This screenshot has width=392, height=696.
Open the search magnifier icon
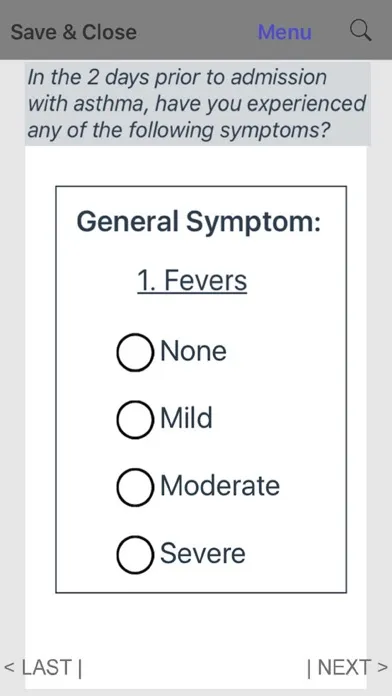pyautogui.click(x=360, y=31)
